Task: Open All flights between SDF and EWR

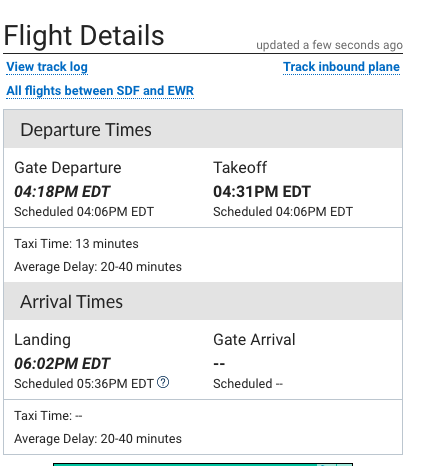Action: click(x=100, y=91)
